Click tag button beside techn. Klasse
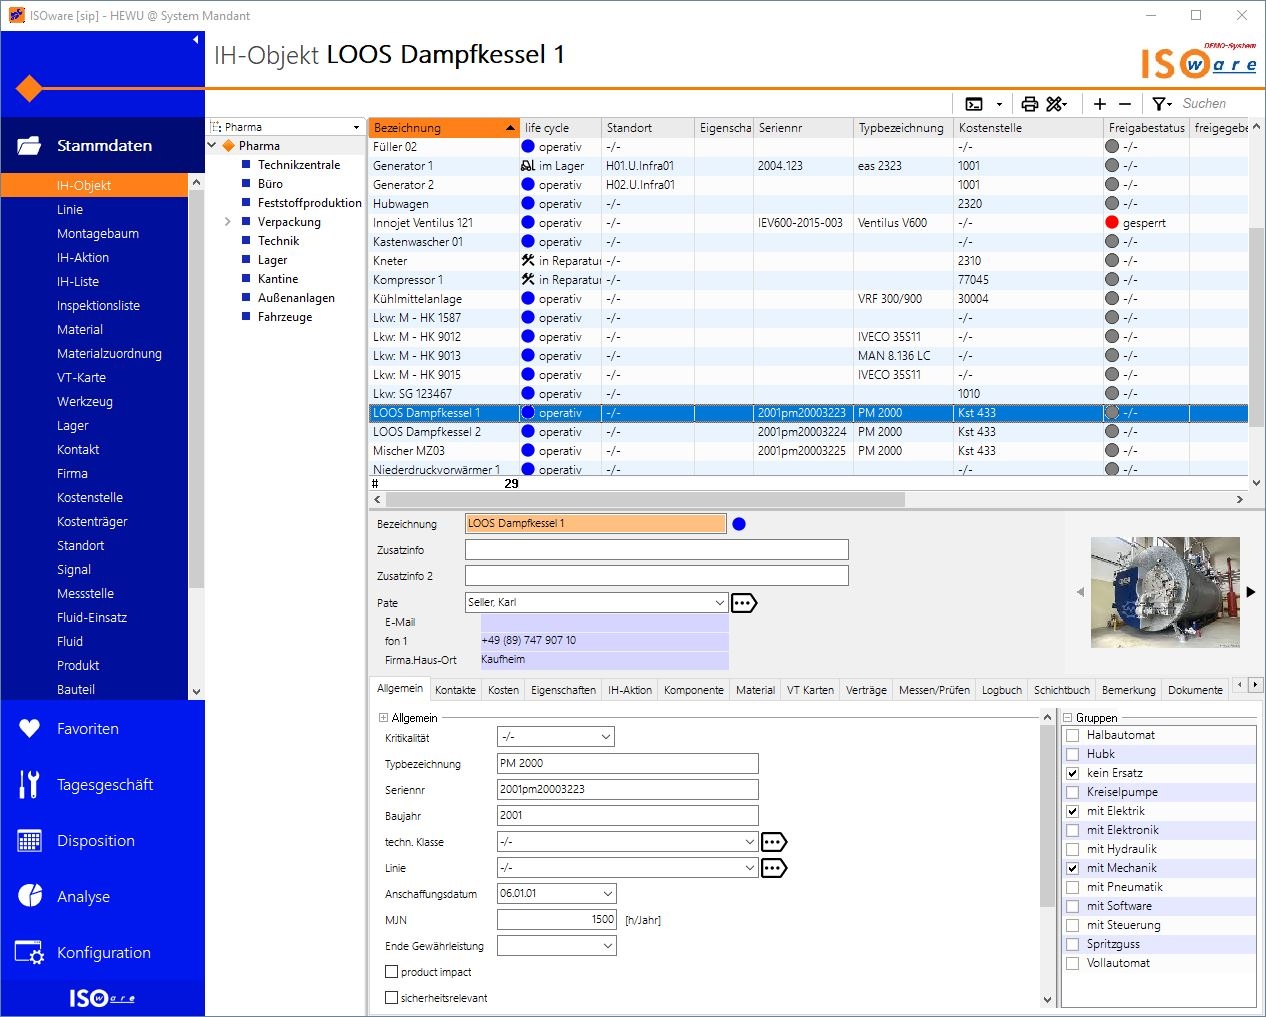Screen dimensions: 1266x1017 [x=774, y=842]
